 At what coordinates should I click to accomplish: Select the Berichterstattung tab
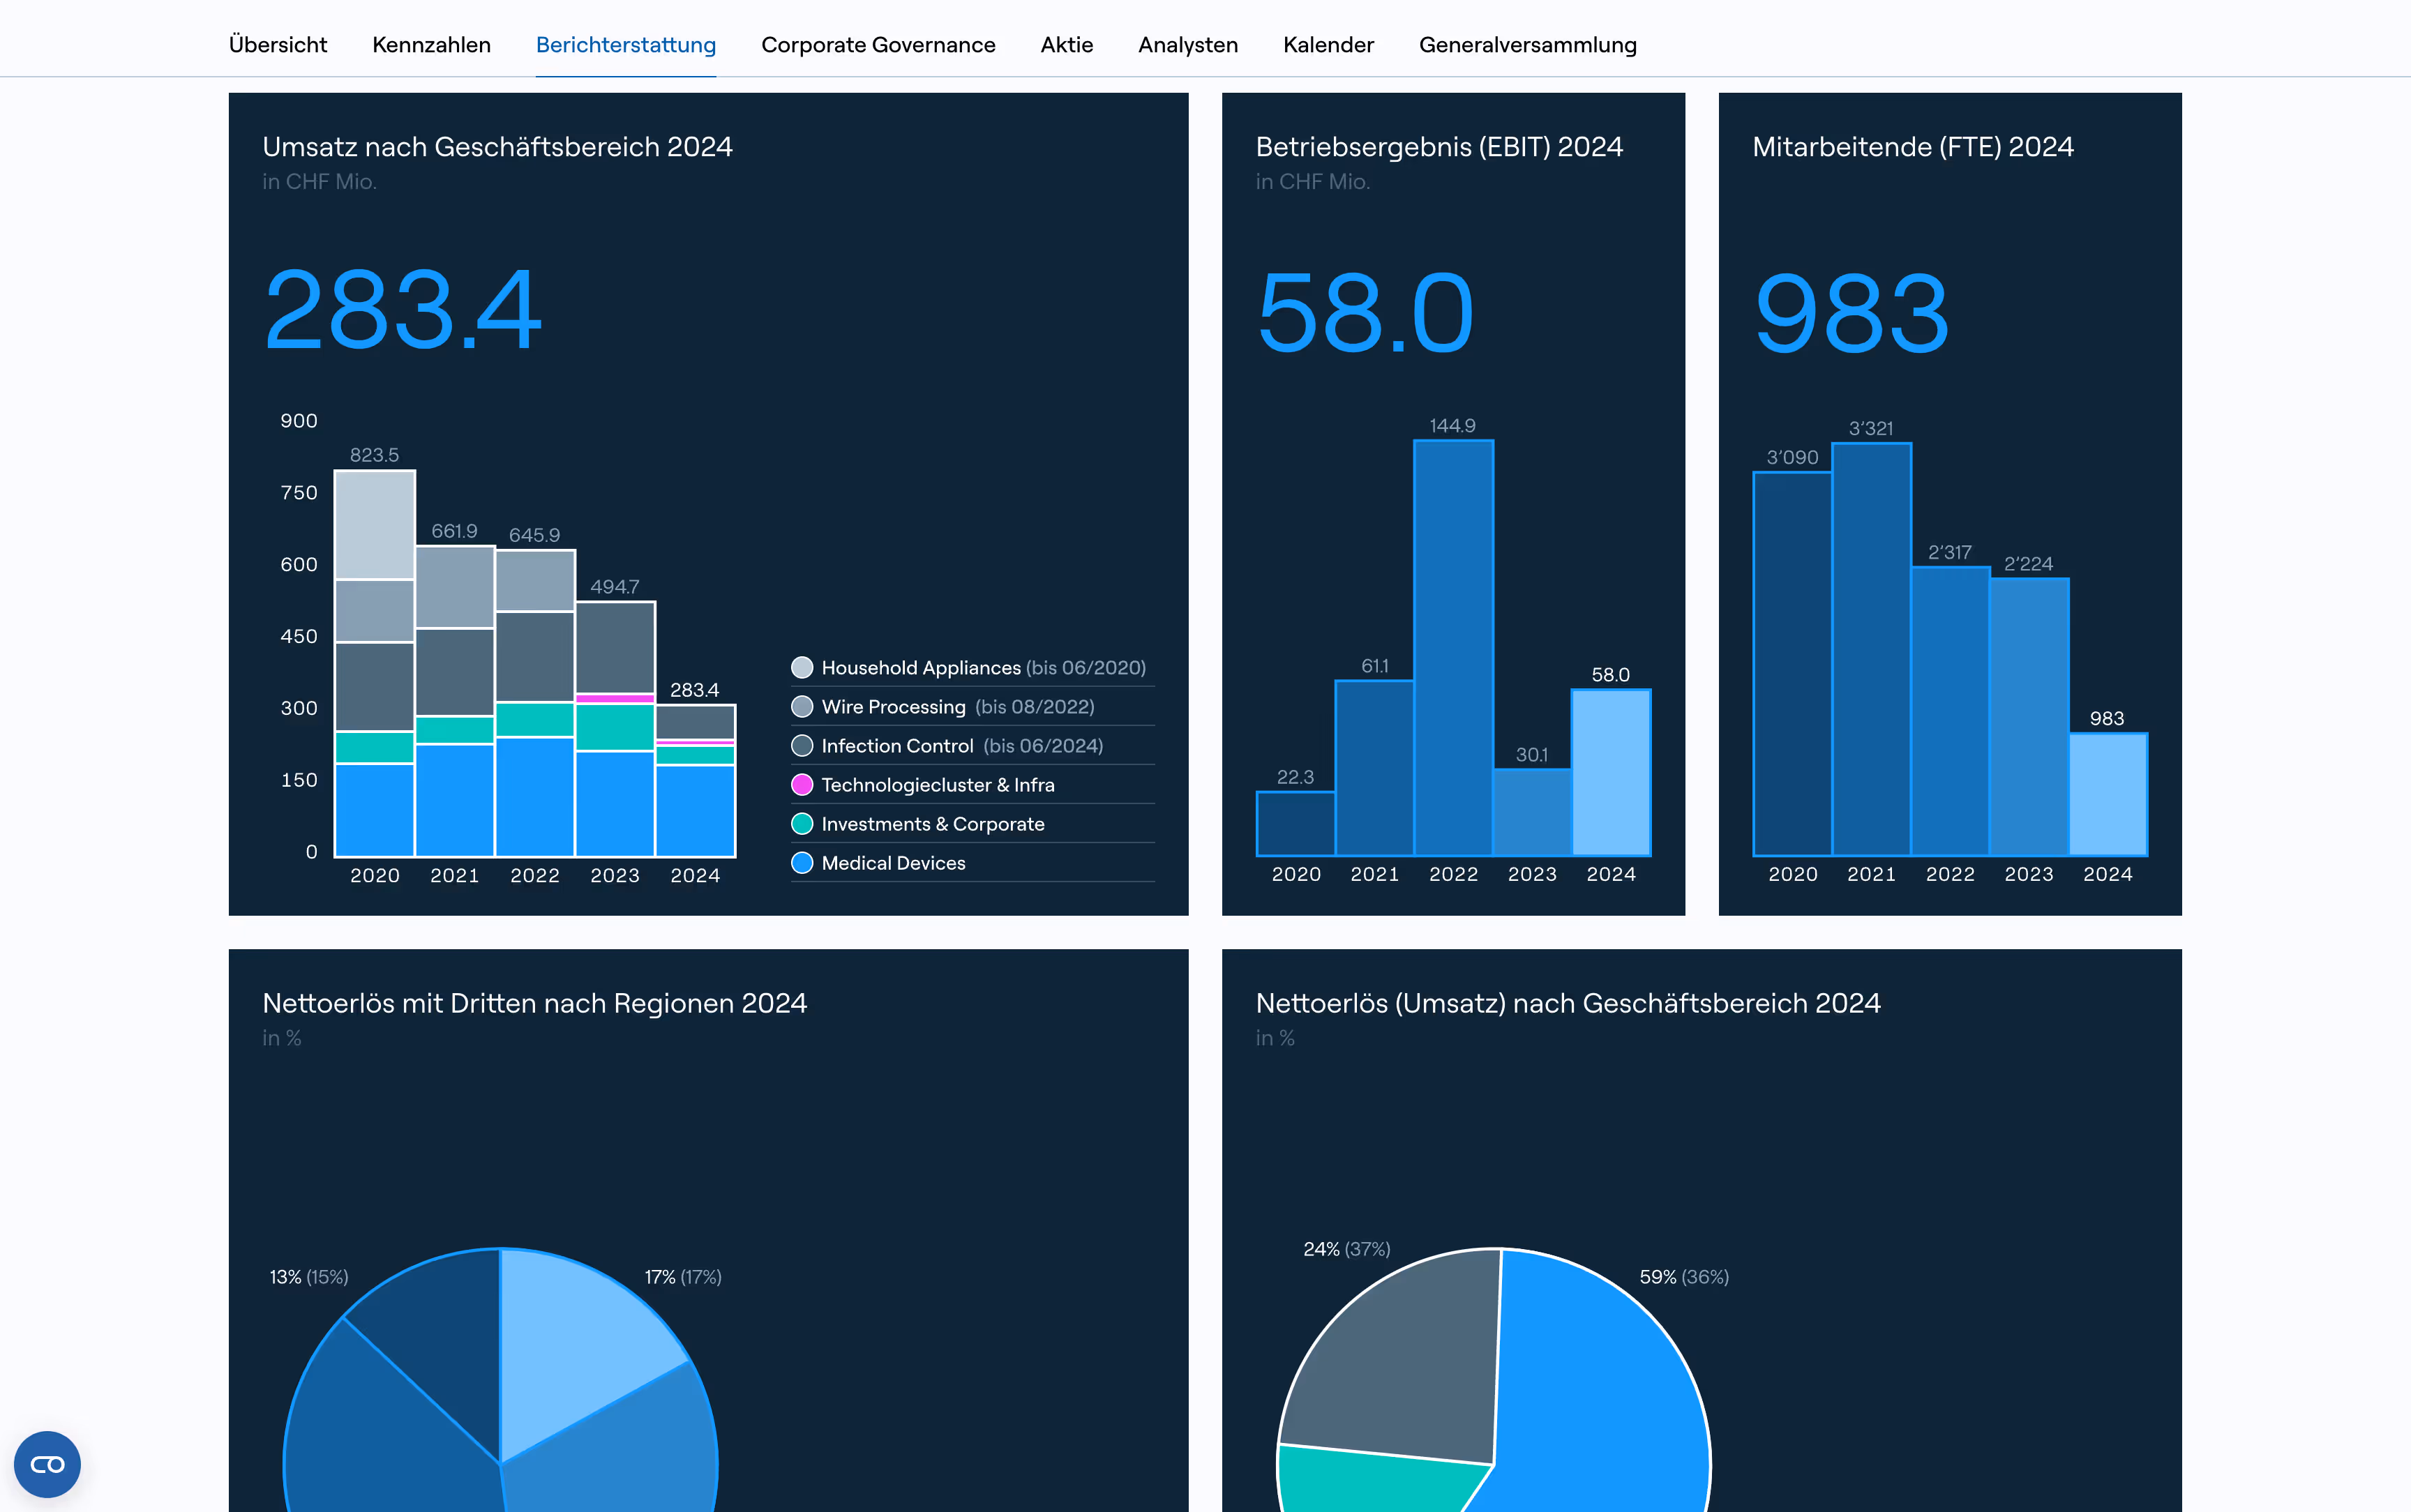626,45
